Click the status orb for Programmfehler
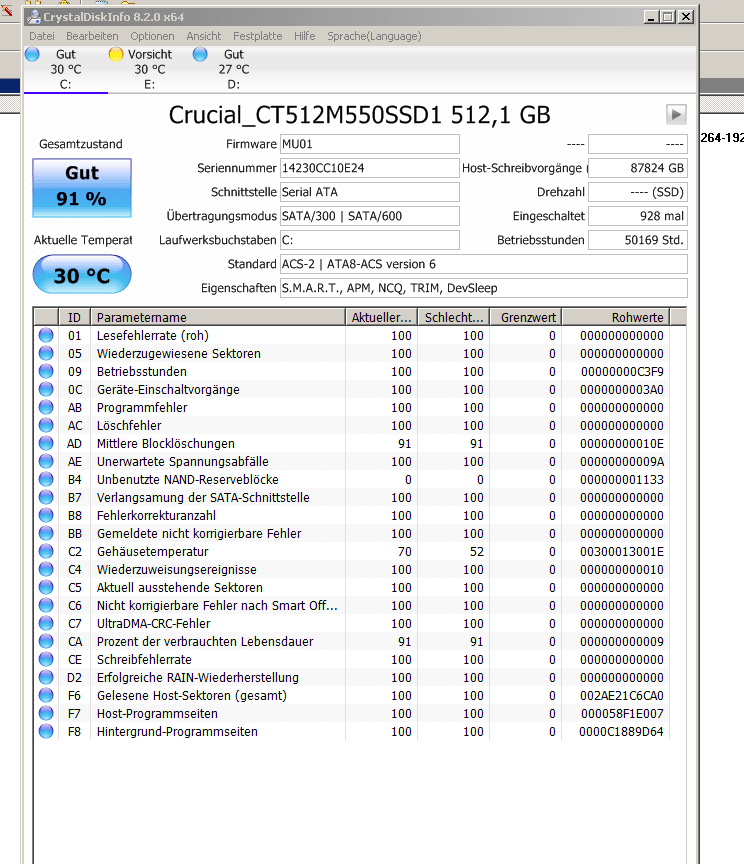This screenshot has height=864, width=744. coord(46,407)
